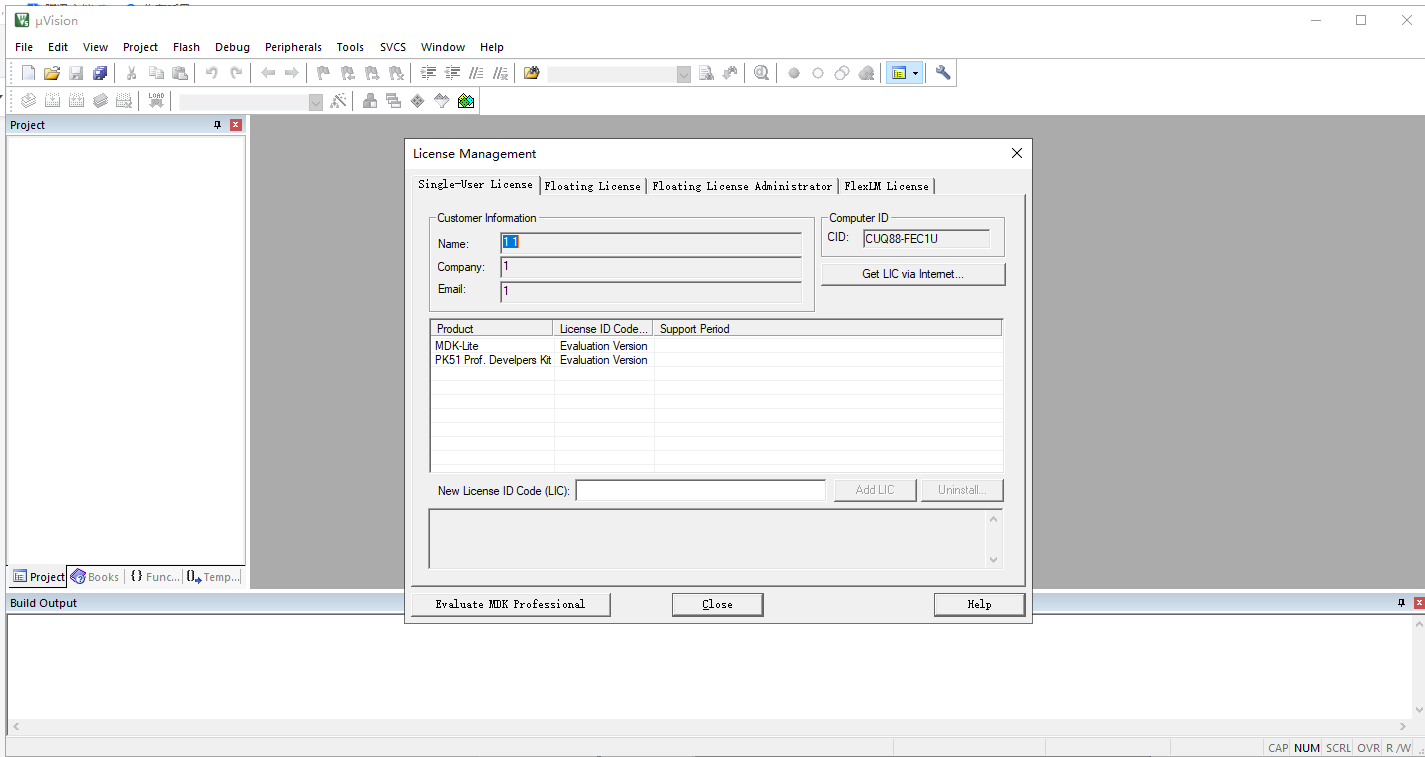
Task: Open the File menu
Action: pyautogui.click(x=24, y=47)
